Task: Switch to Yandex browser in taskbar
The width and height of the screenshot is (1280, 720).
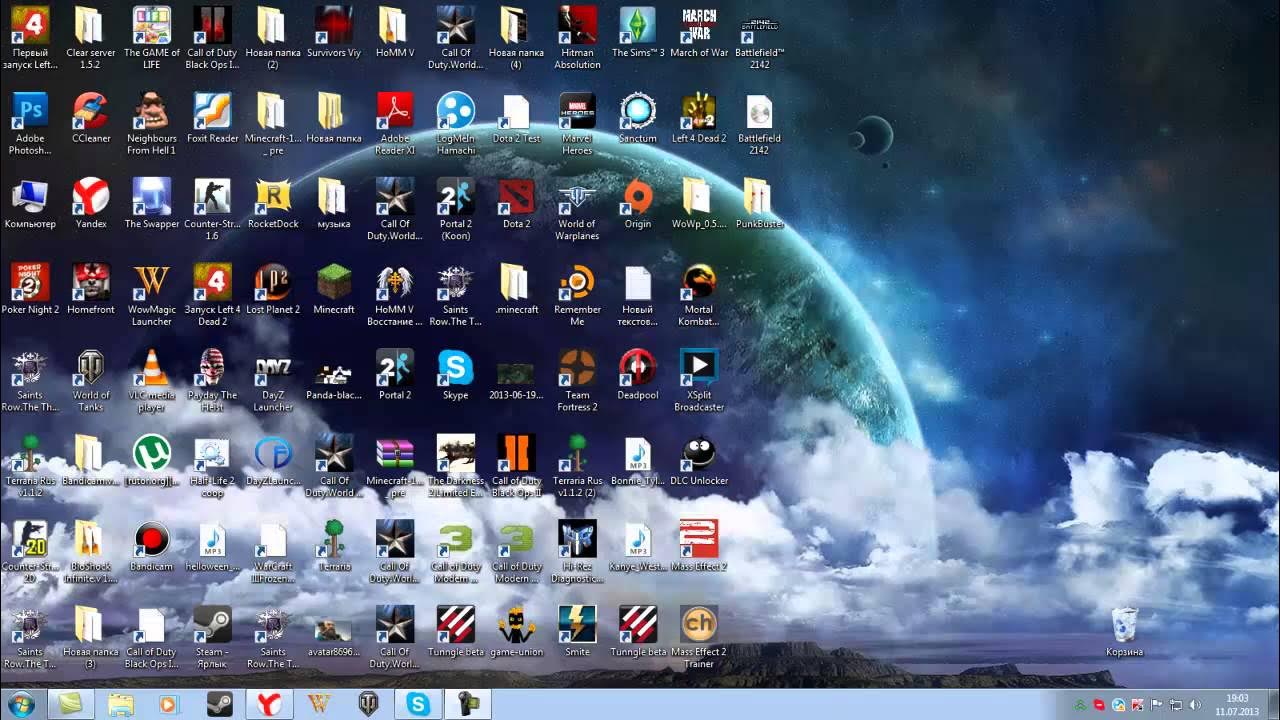Action: 269,705
